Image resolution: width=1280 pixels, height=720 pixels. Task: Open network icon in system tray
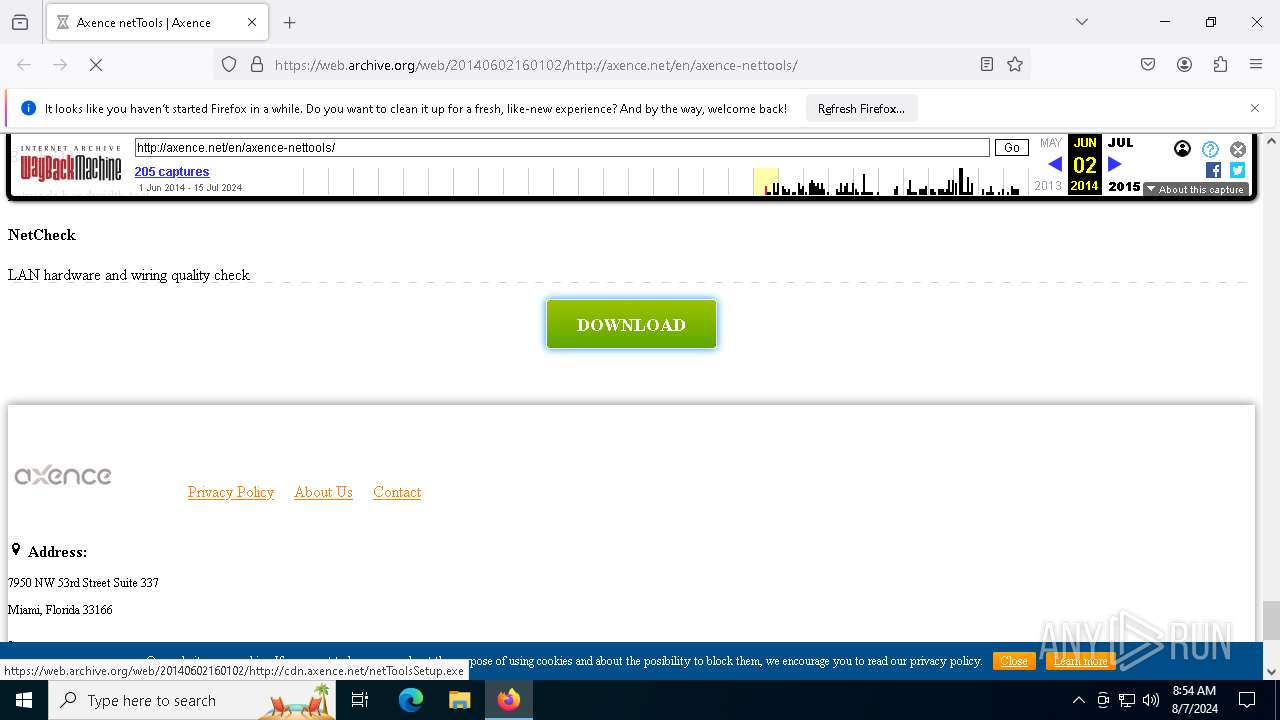1127,700
